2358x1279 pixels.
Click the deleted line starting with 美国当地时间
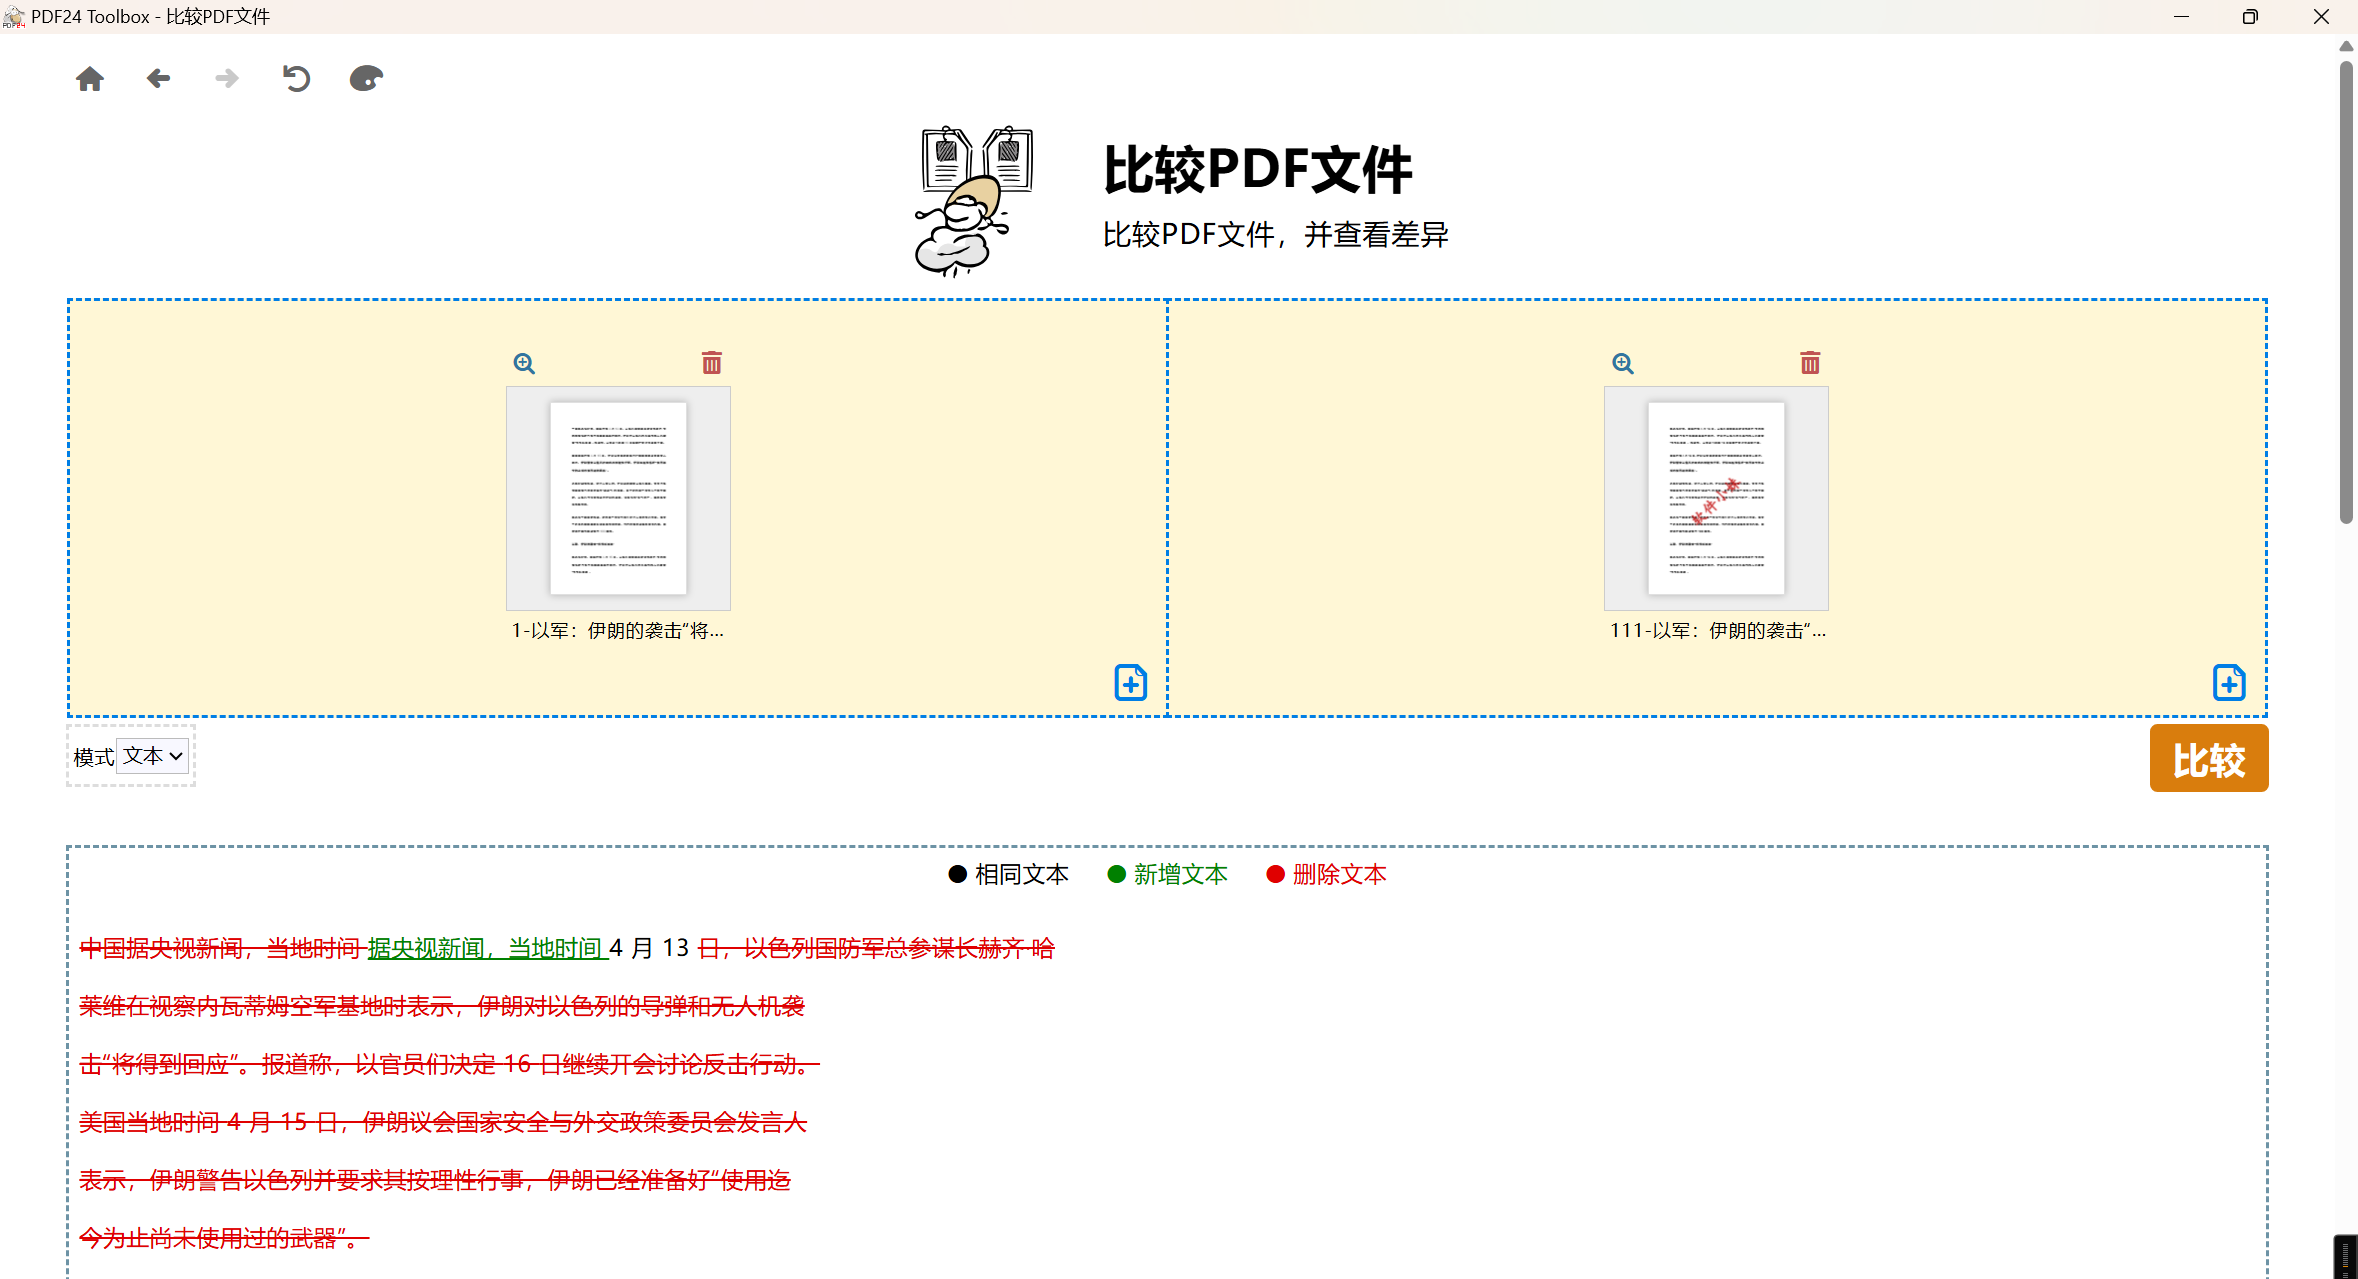[443, 1122]
